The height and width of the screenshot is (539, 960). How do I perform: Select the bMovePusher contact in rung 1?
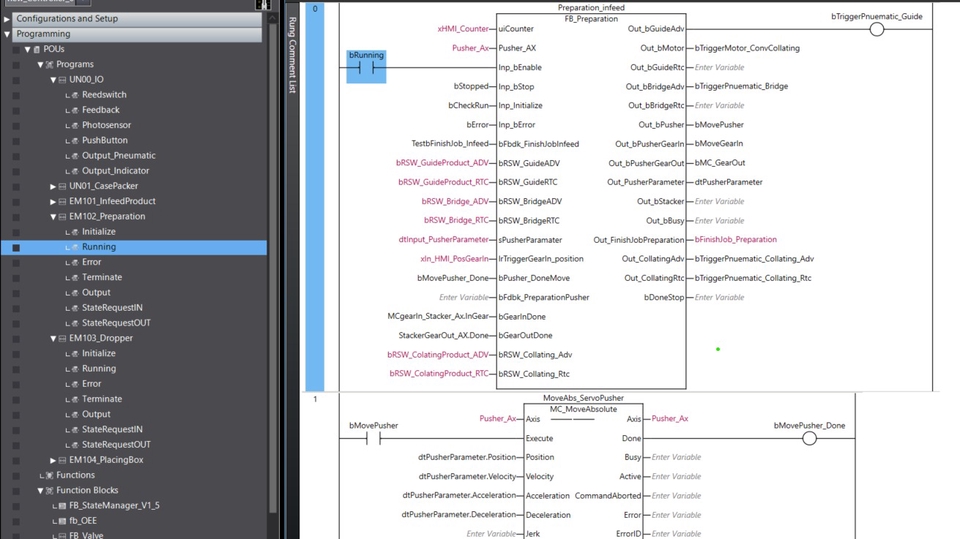click(x=373, y=438)
